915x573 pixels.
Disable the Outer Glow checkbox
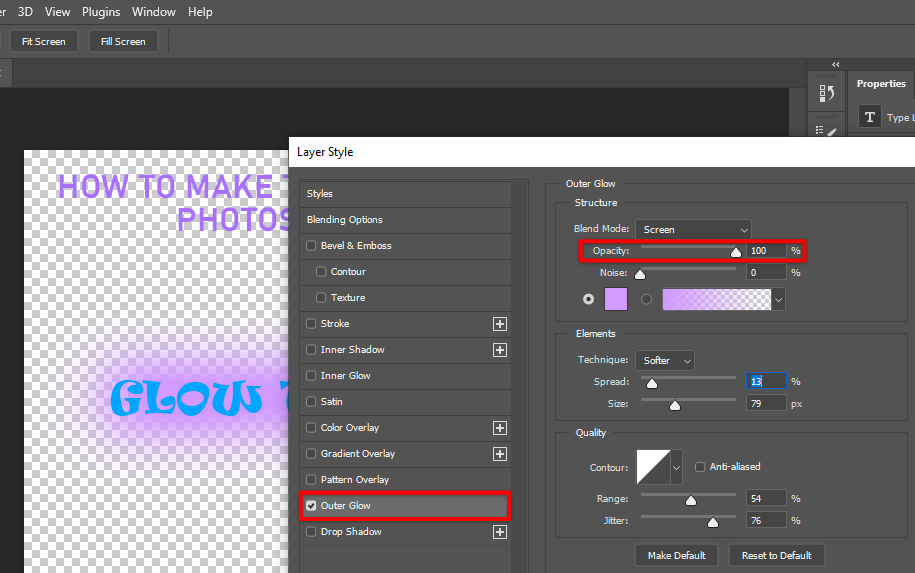pyautogui.click(x=311, y=506)
